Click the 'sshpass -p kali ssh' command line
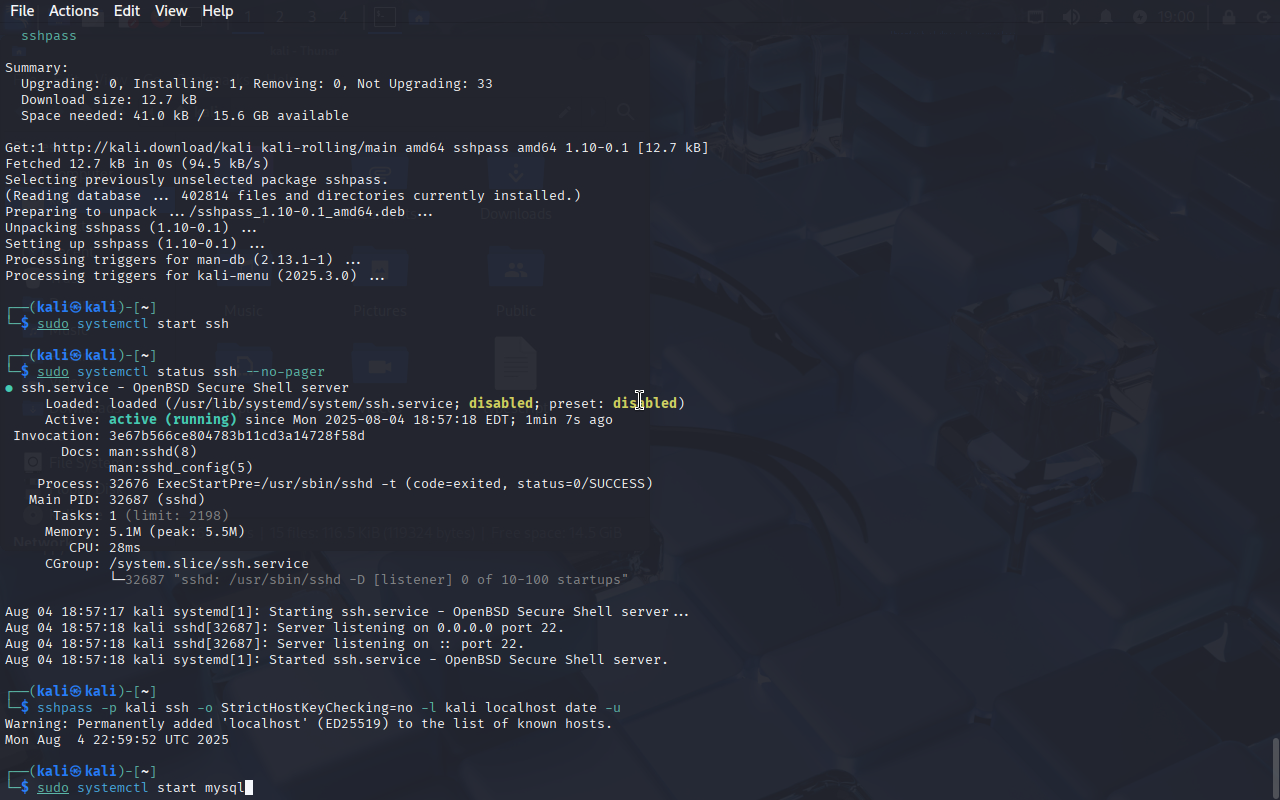 point(329,708)
